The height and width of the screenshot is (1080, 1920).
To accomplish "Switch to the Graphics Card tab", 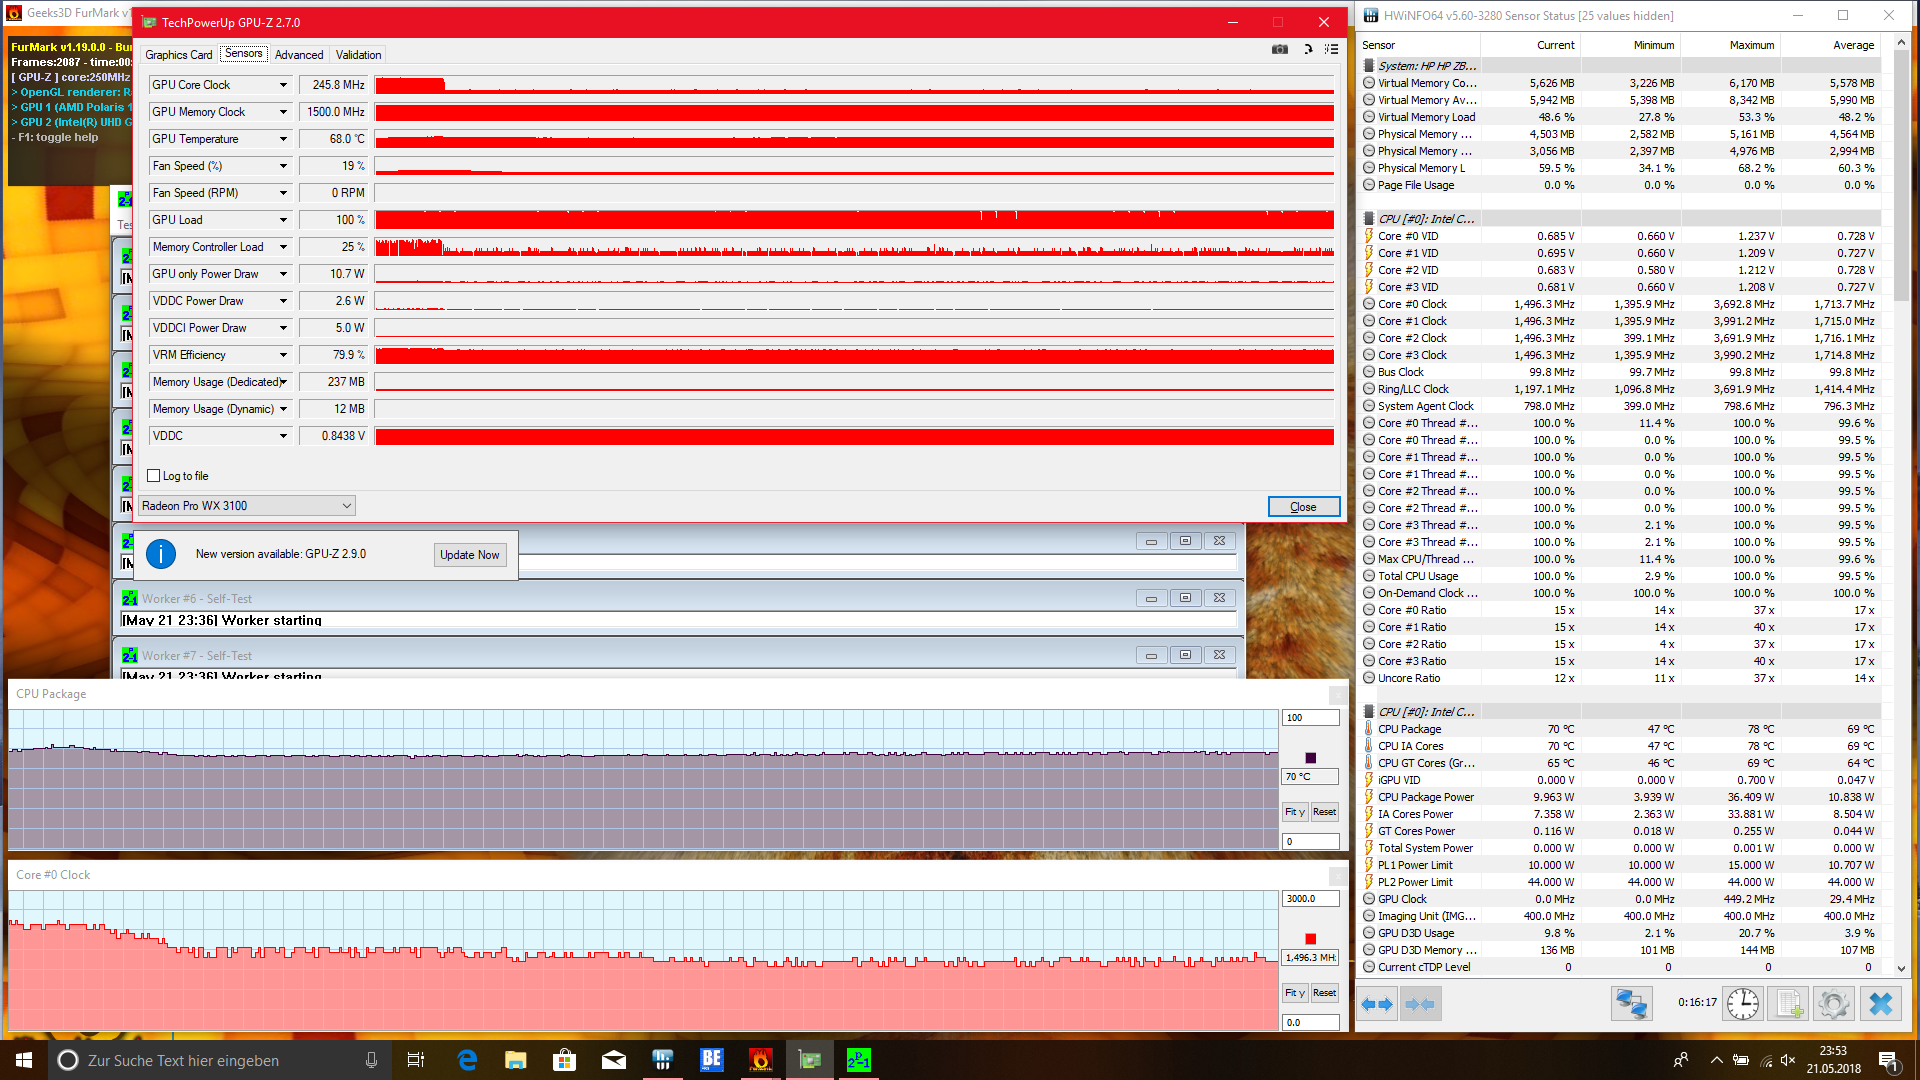I will 179,55.
